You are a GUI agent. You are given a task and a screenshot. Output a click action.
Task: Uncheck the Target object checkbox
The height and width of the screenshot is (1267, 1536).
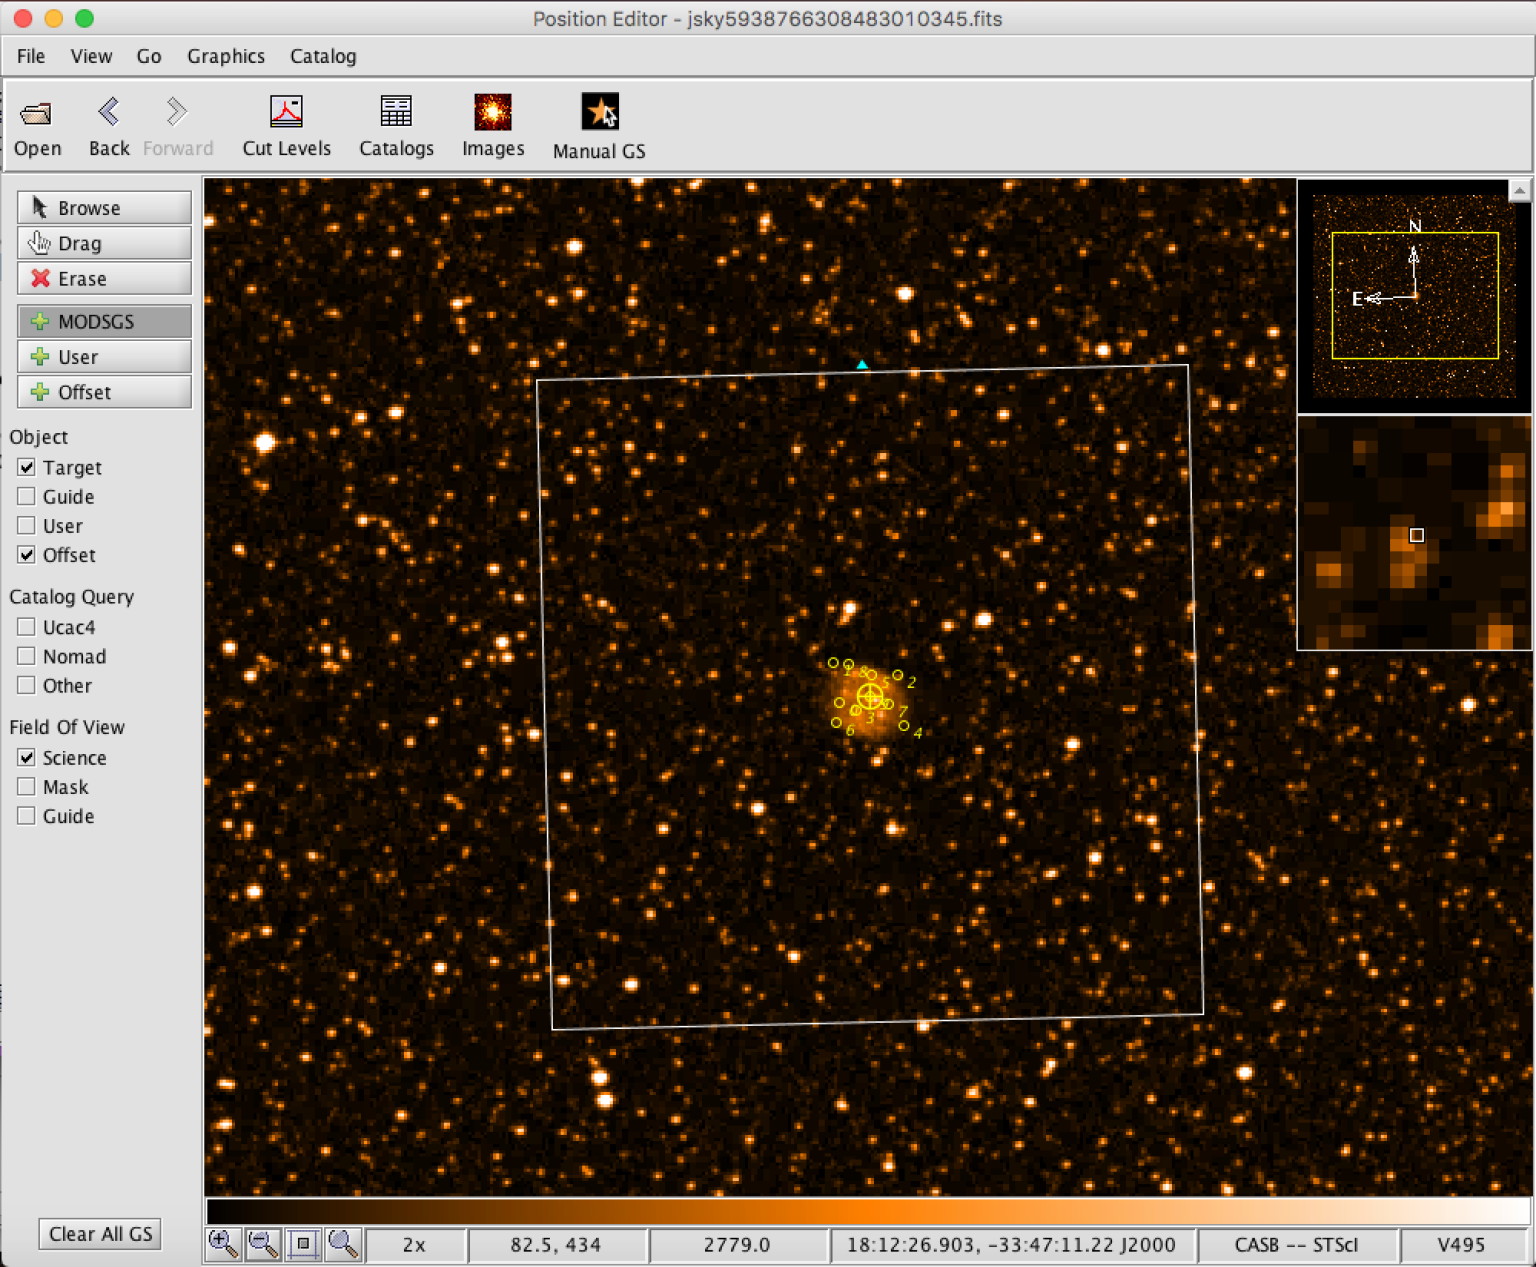click(x=27, y=467)
